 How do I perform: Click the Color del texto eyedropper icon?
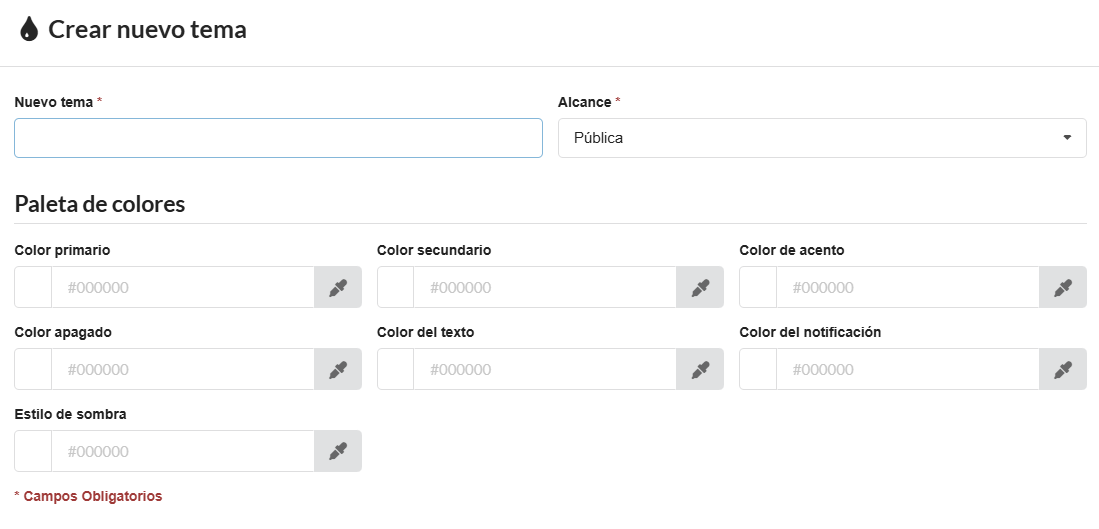700,370
